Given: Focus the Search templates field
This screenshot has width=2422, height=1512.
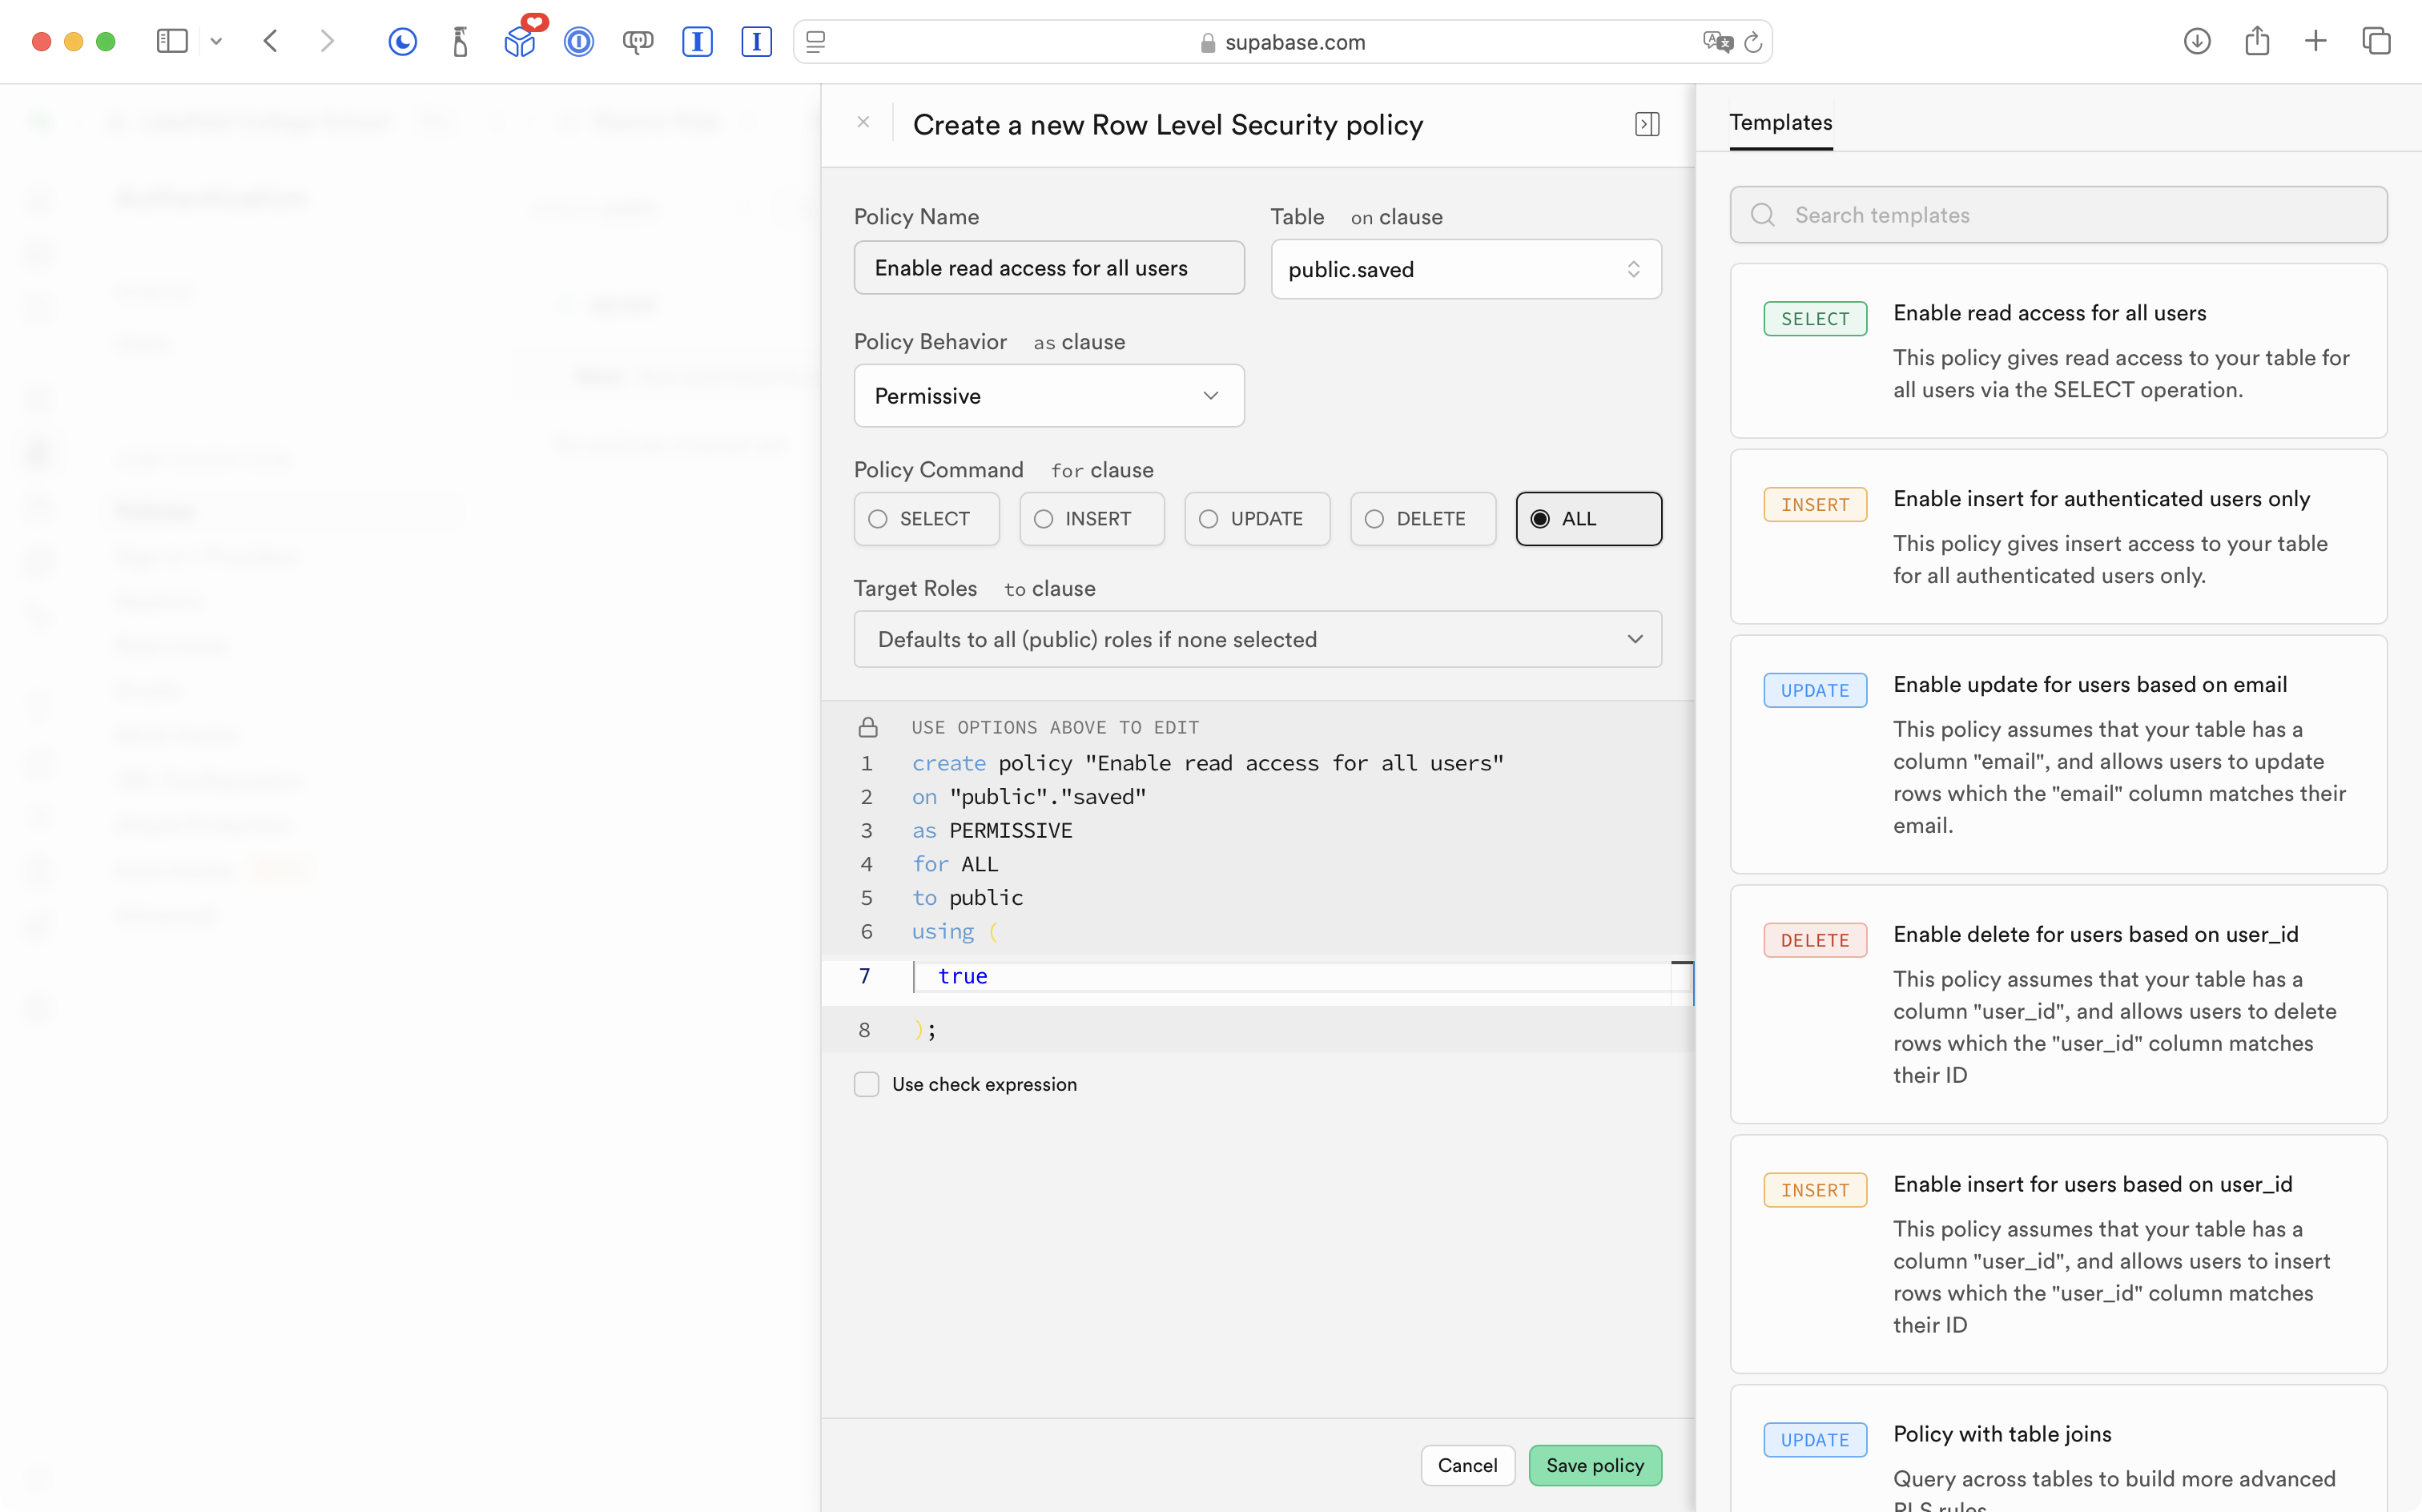Looking at the screenshot, I should tap(2058, 215).
